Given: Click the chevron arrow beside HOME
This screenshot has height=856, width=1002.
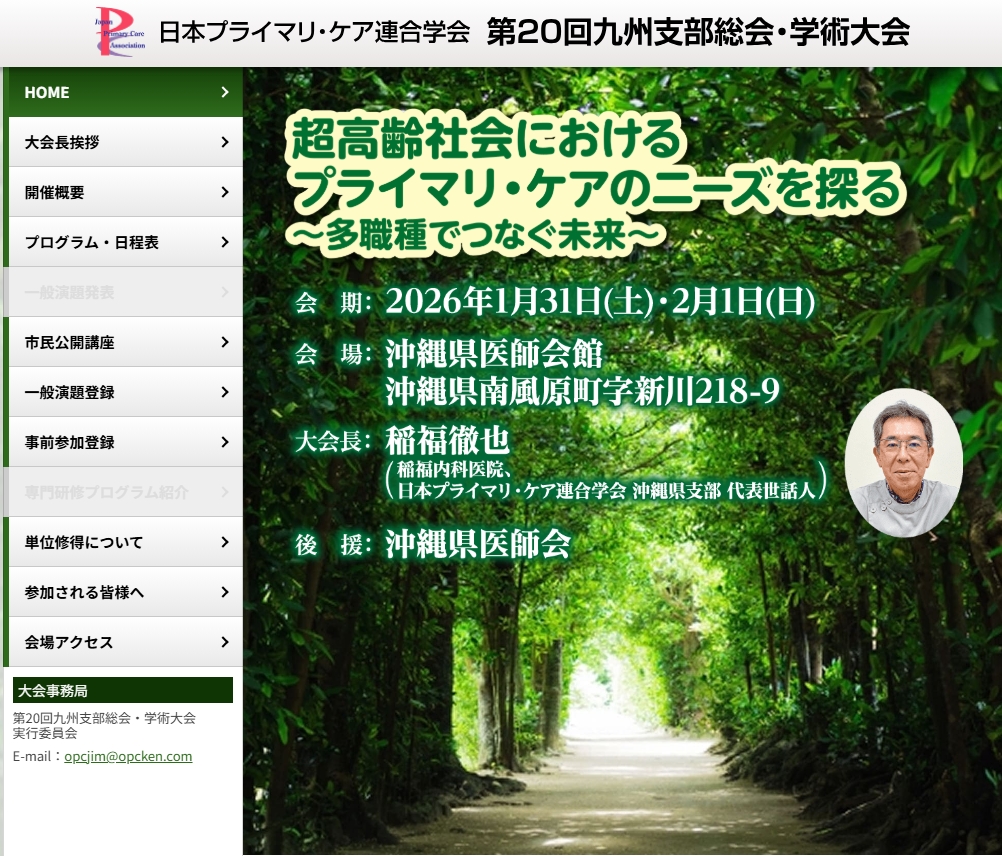Looking at the screenshot, I should pyautogui.click(x=225, y=92).
